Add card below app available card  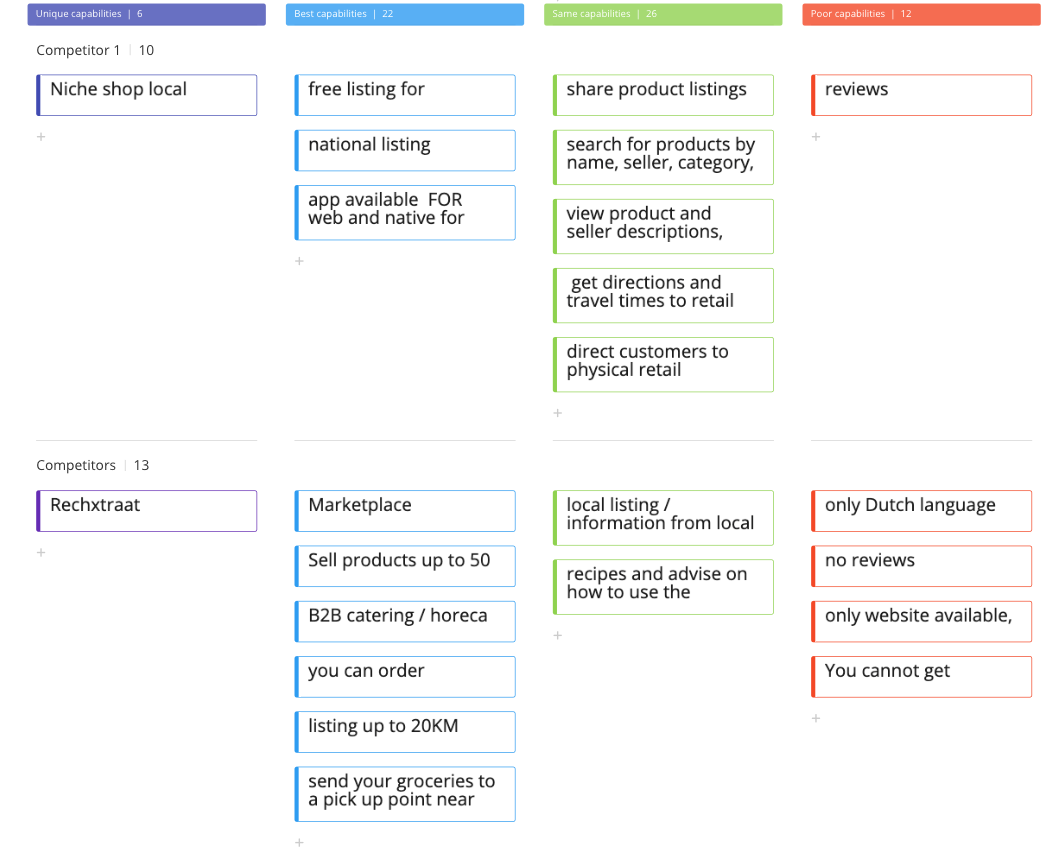299,261
